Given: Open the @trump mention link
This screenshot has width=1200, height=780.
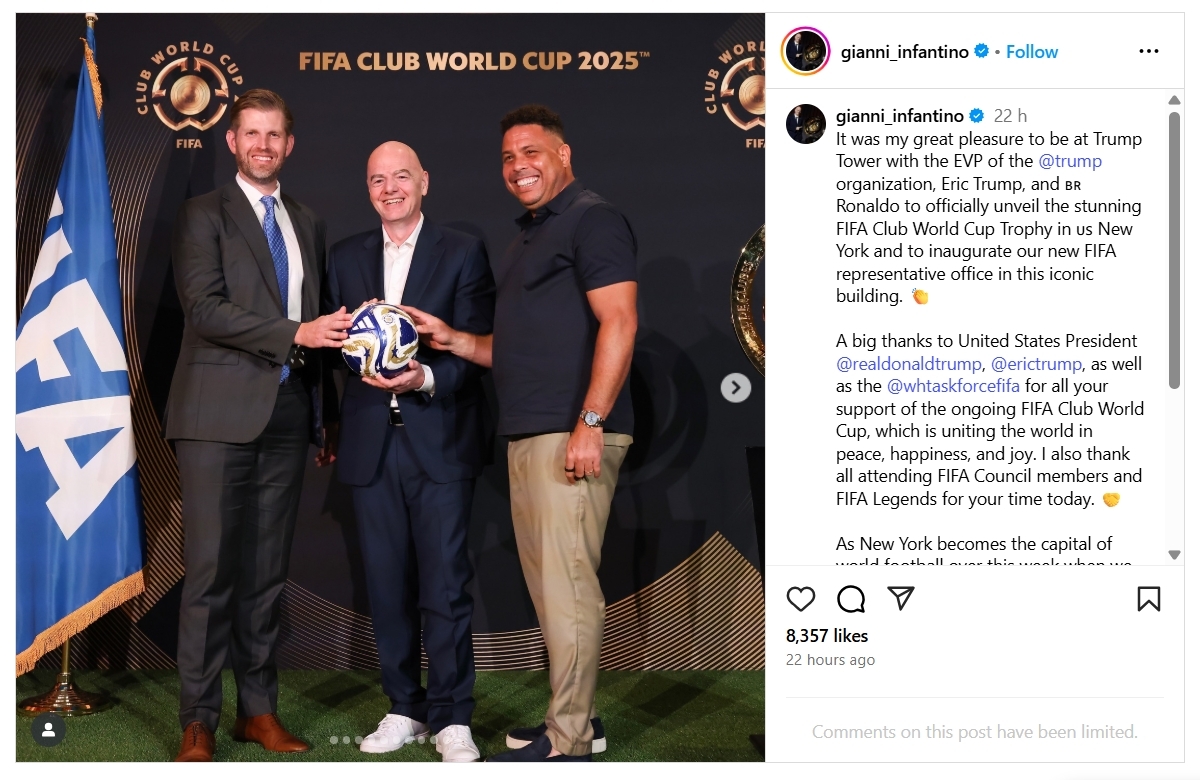Looking at the screenshot, I should [x=1070, y=161].
